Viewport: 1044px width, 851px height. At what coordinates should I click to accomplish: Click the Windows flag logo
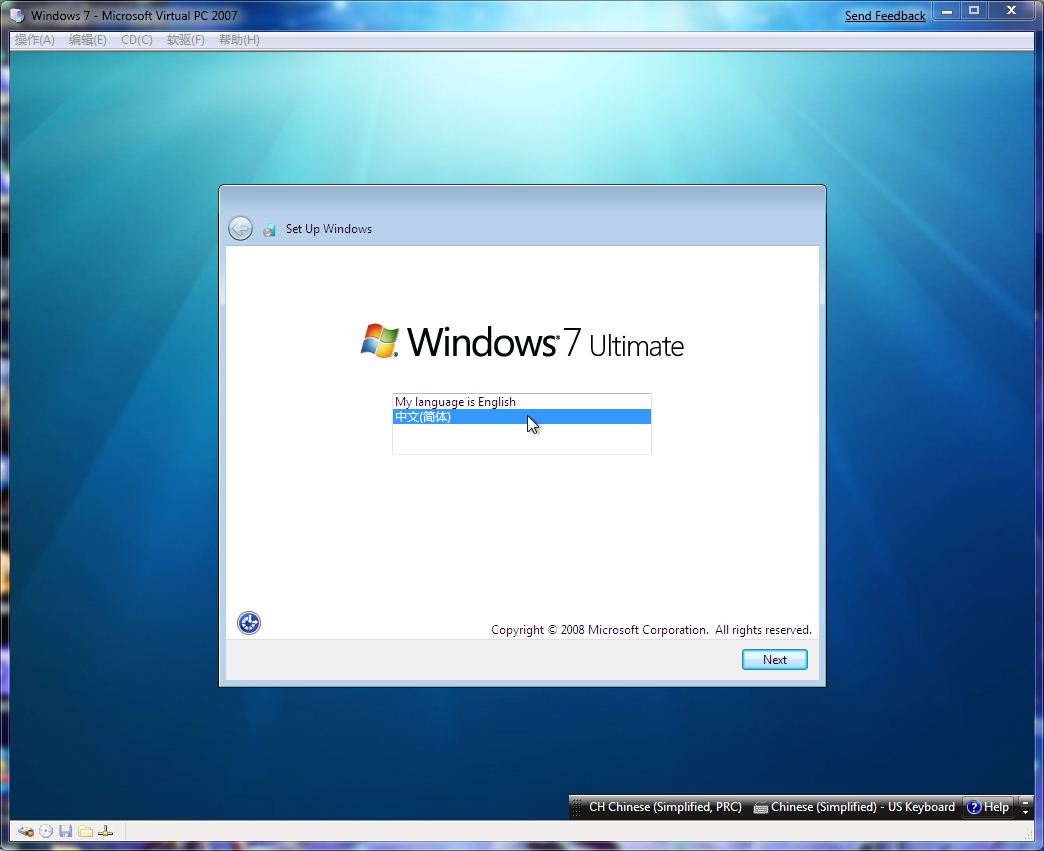[x=380, y=341]
